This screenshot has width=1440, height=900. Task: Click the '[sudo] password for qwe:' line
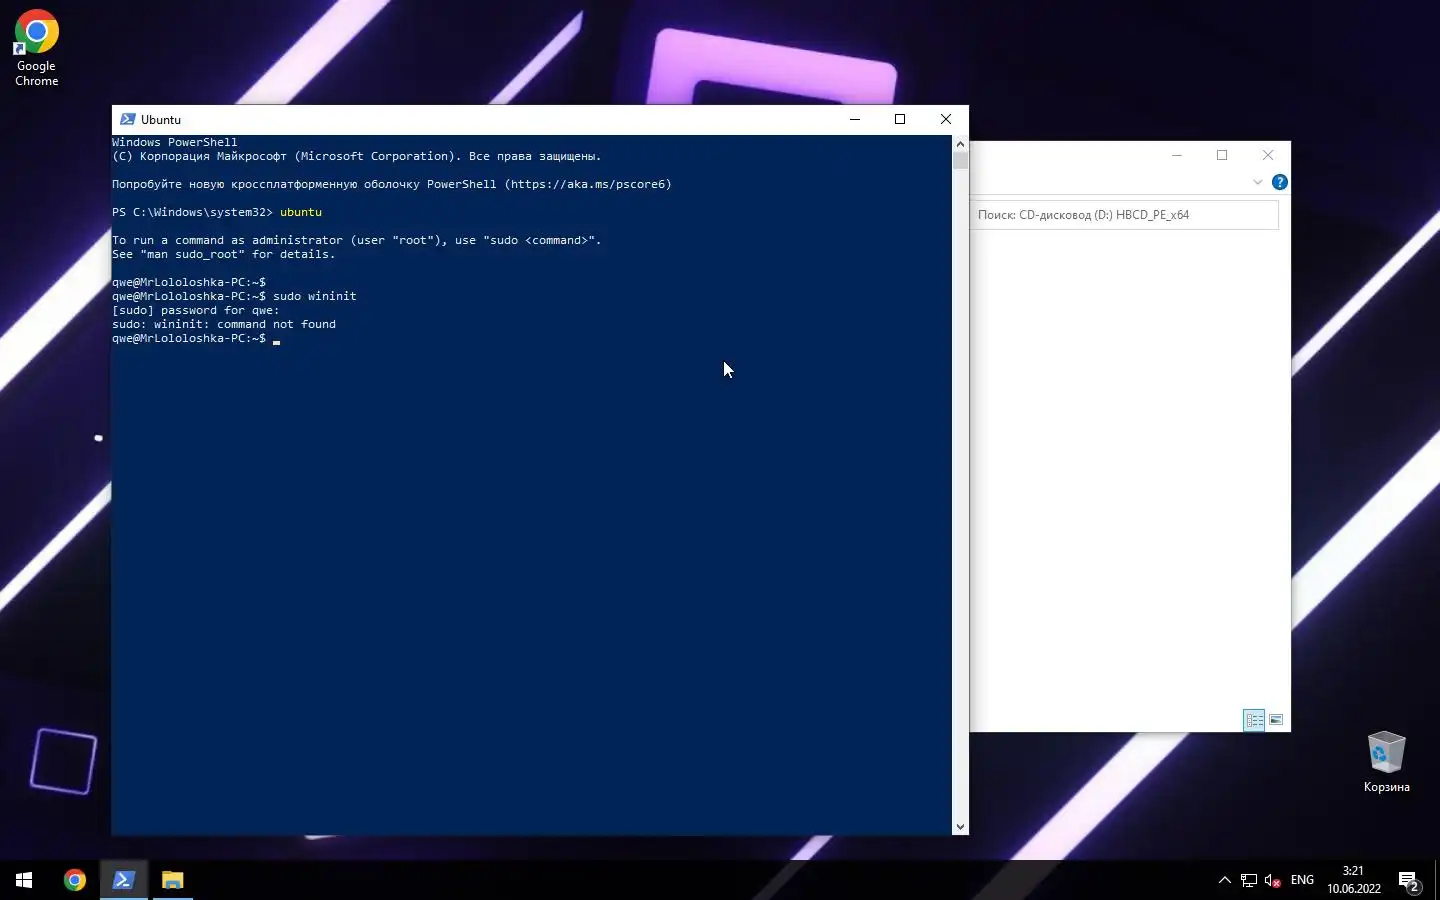pos(196,310)
